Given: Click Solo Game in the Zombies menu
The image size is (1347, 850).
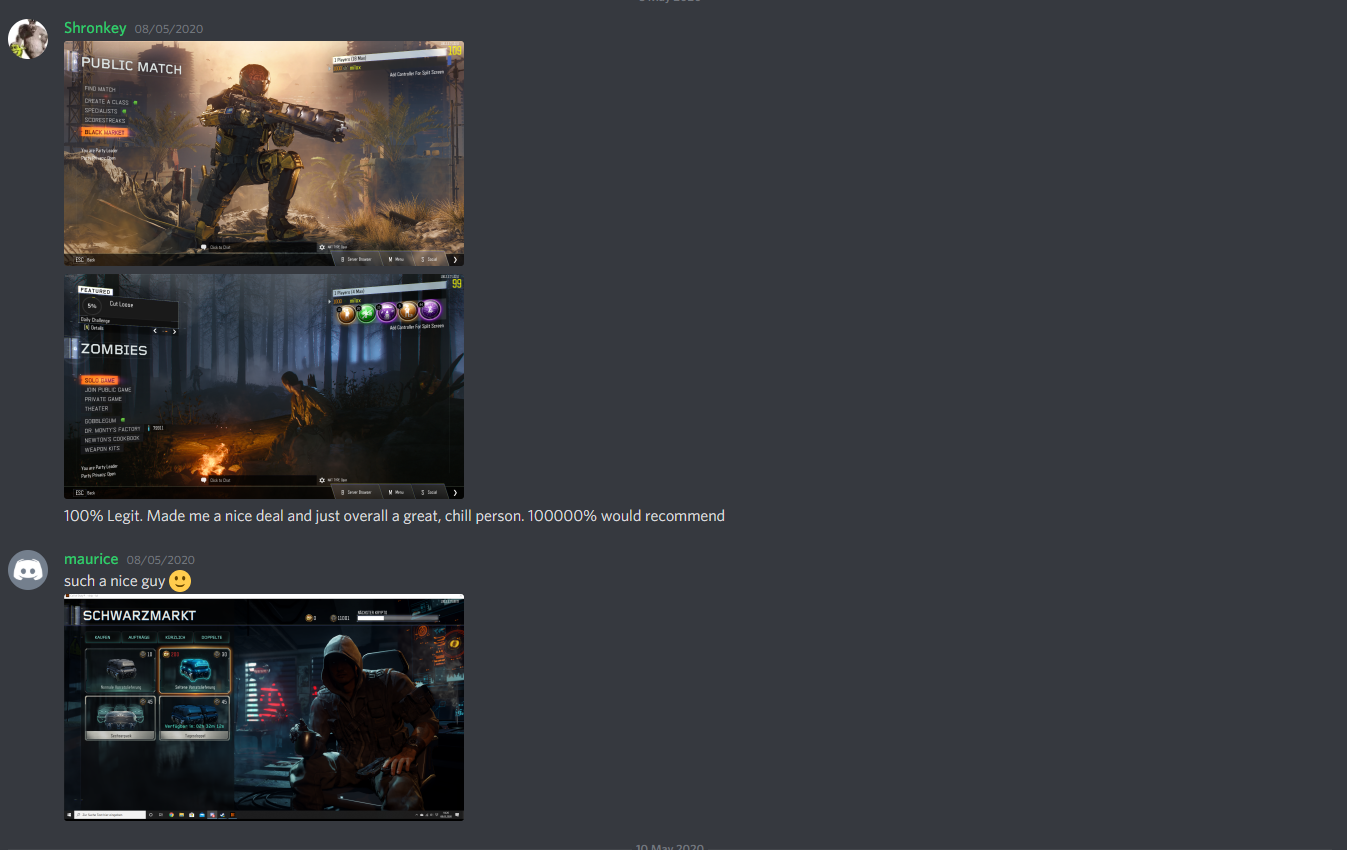Looking at the screenshot, I should click(100, 380).
